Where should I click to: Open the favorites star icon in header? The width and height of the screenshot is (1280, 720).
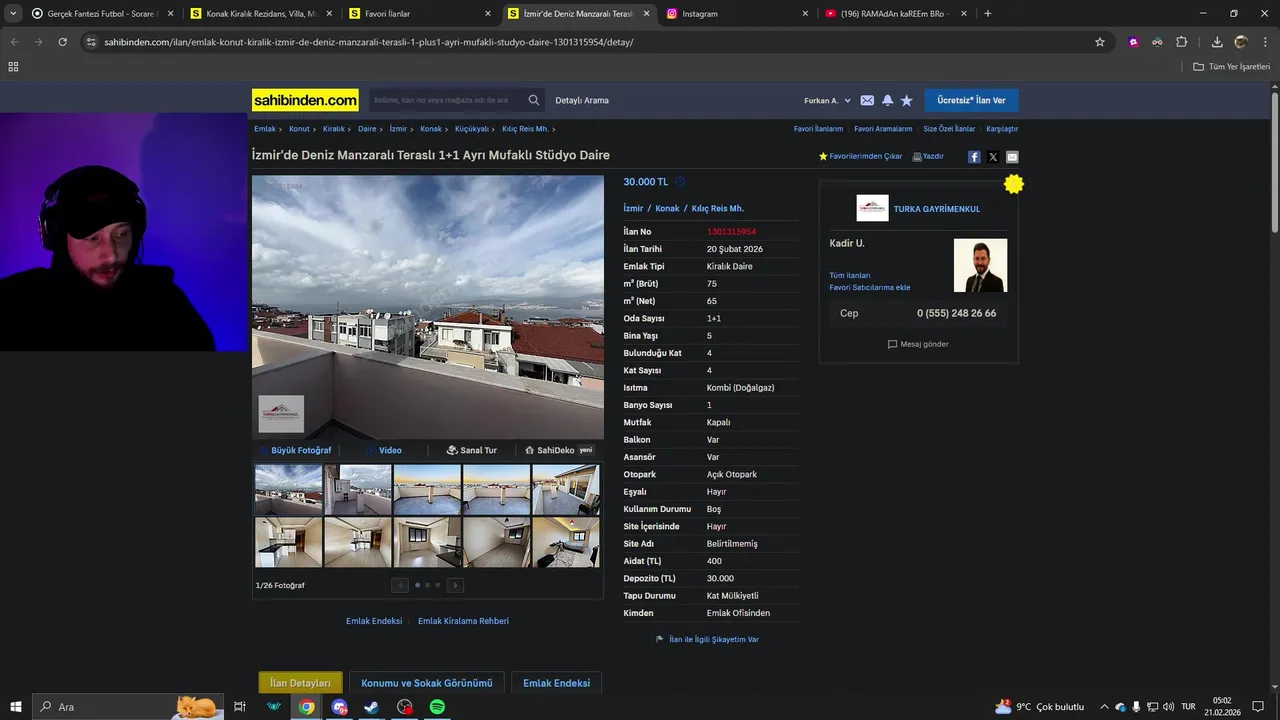(907, 100)
